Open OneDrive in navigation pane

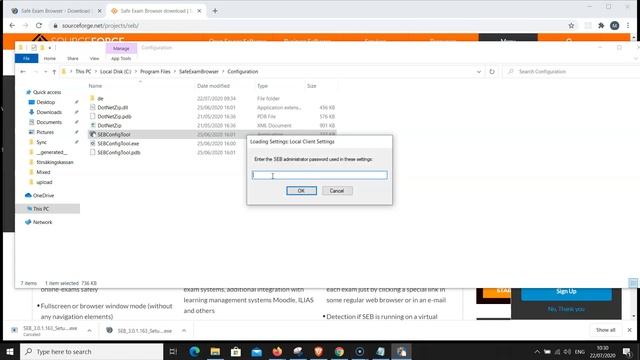[43, 196]
